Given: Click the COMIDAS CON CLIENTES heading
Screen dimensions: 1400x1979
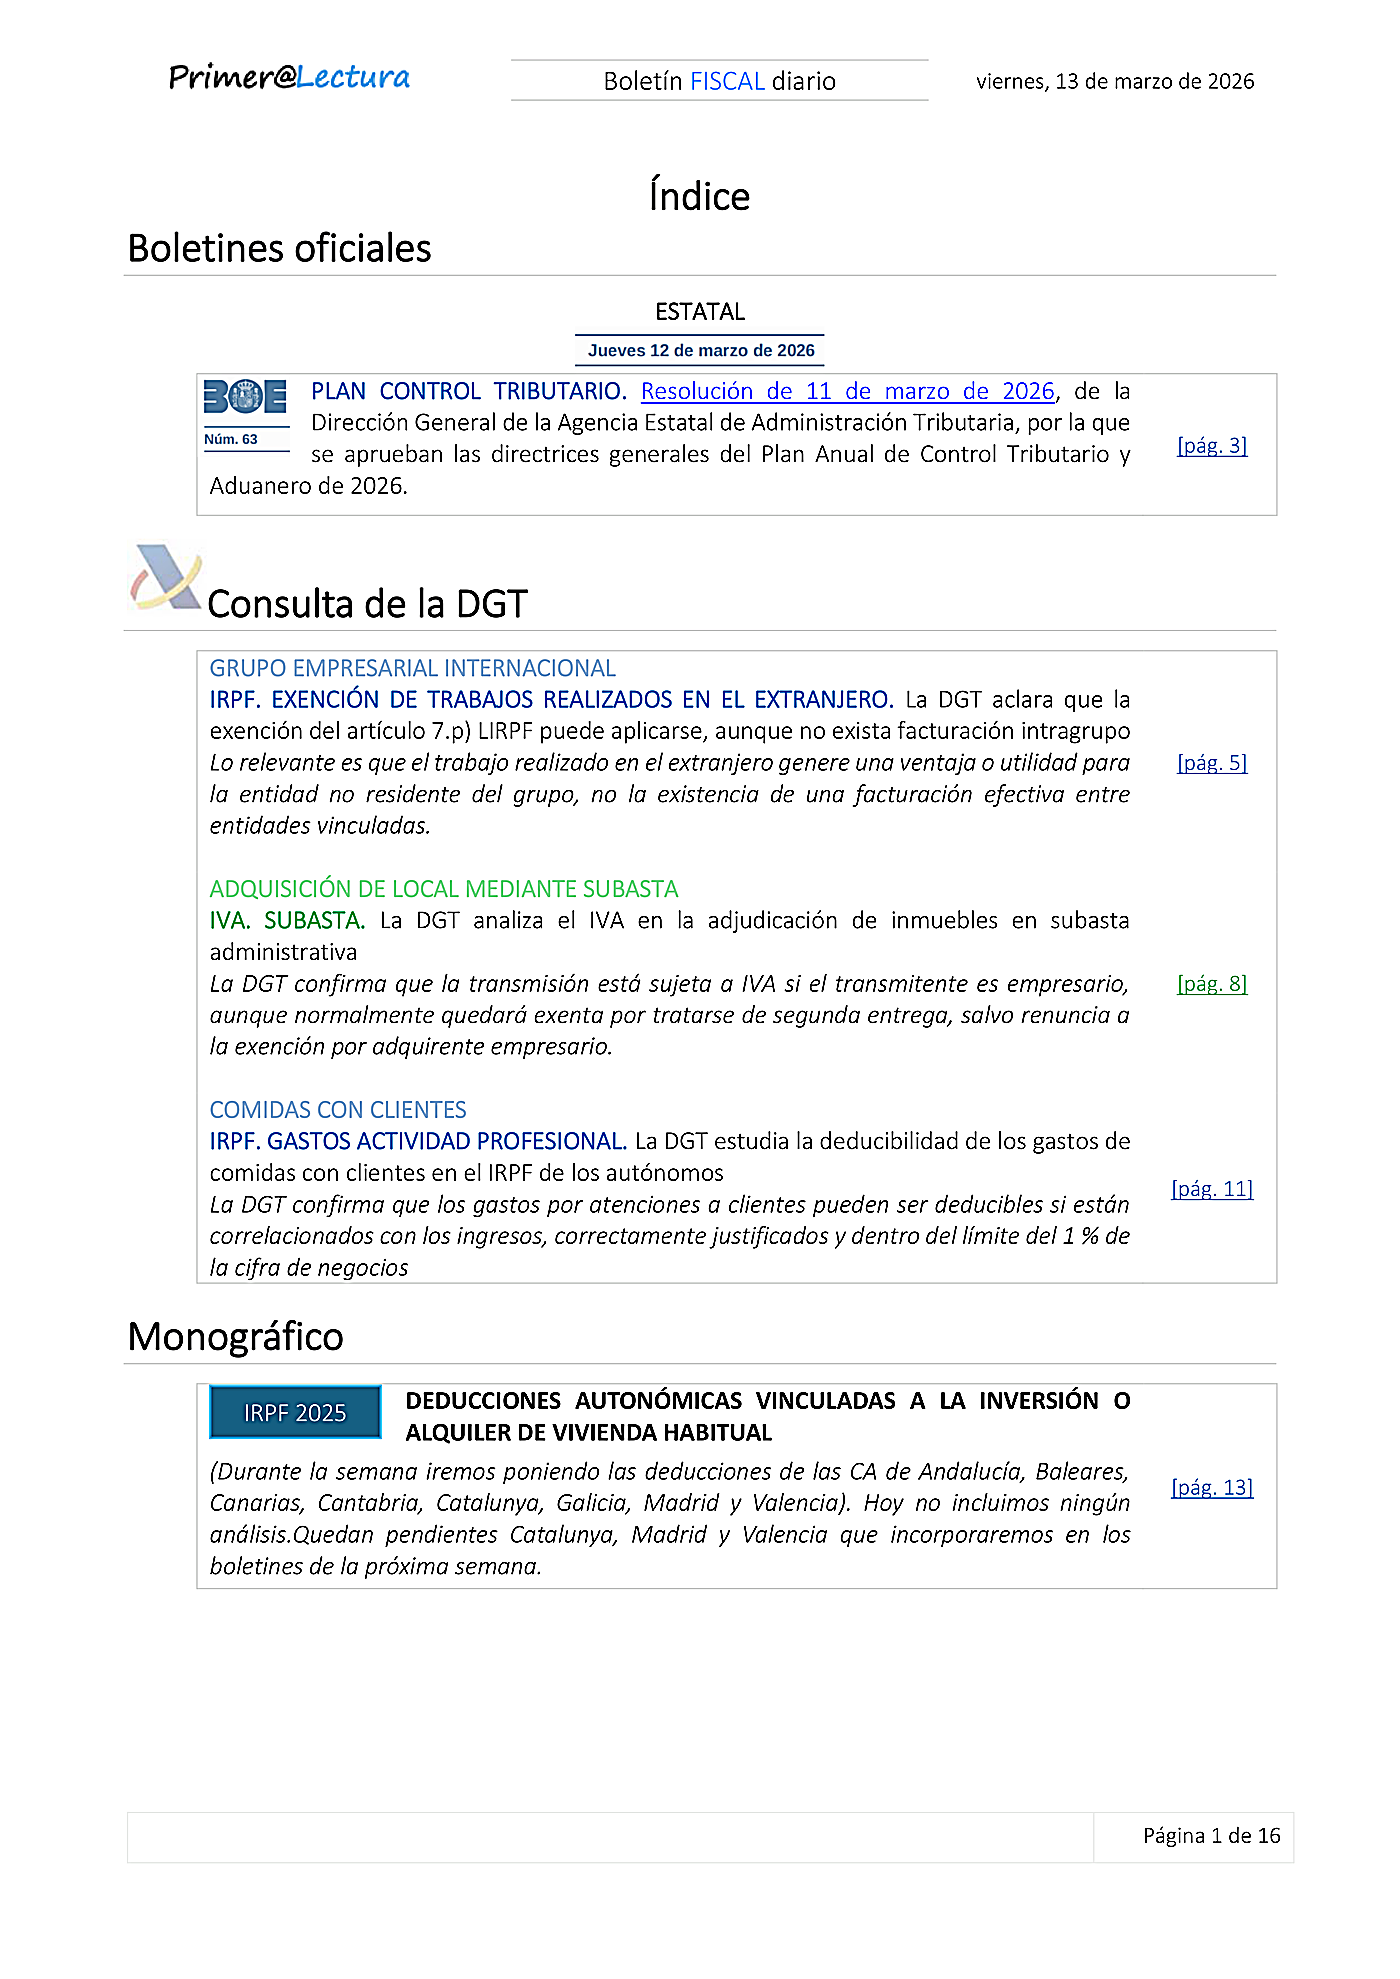Looking at the screenshot, I should (x=338, y=1110).
